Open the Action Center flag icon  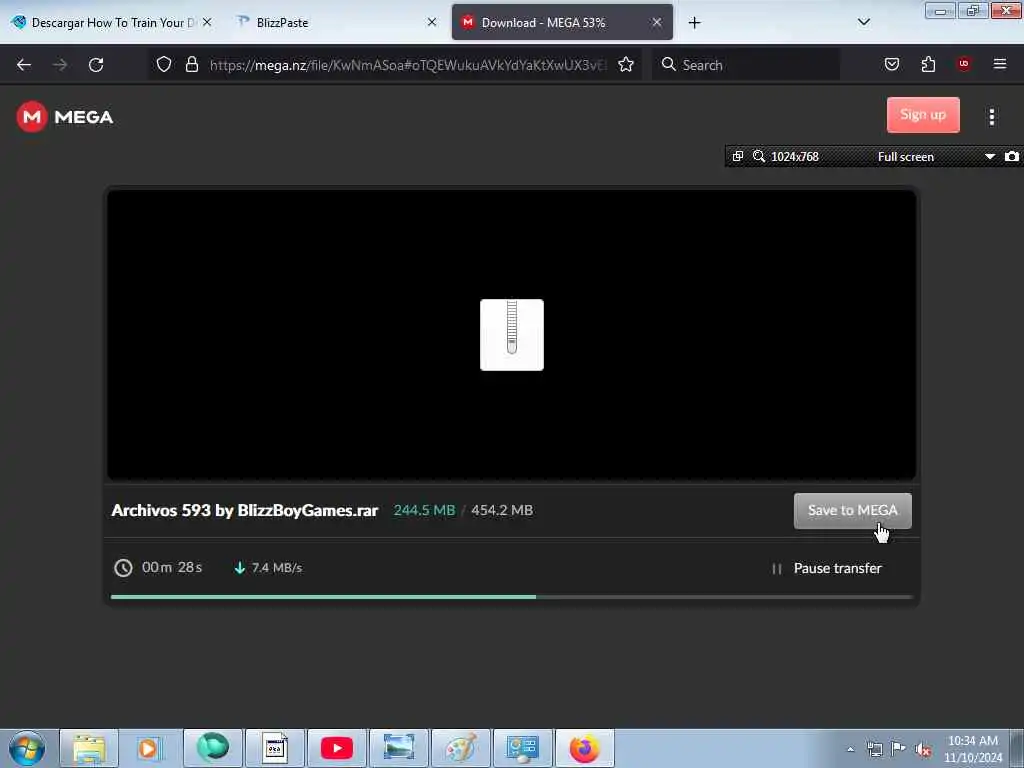(899, 749)
